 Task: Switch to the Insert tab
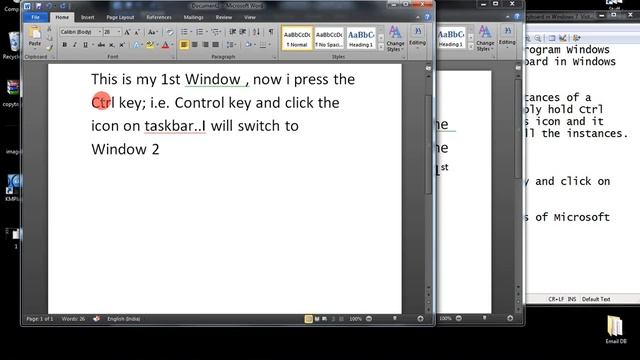coord(87,17)
